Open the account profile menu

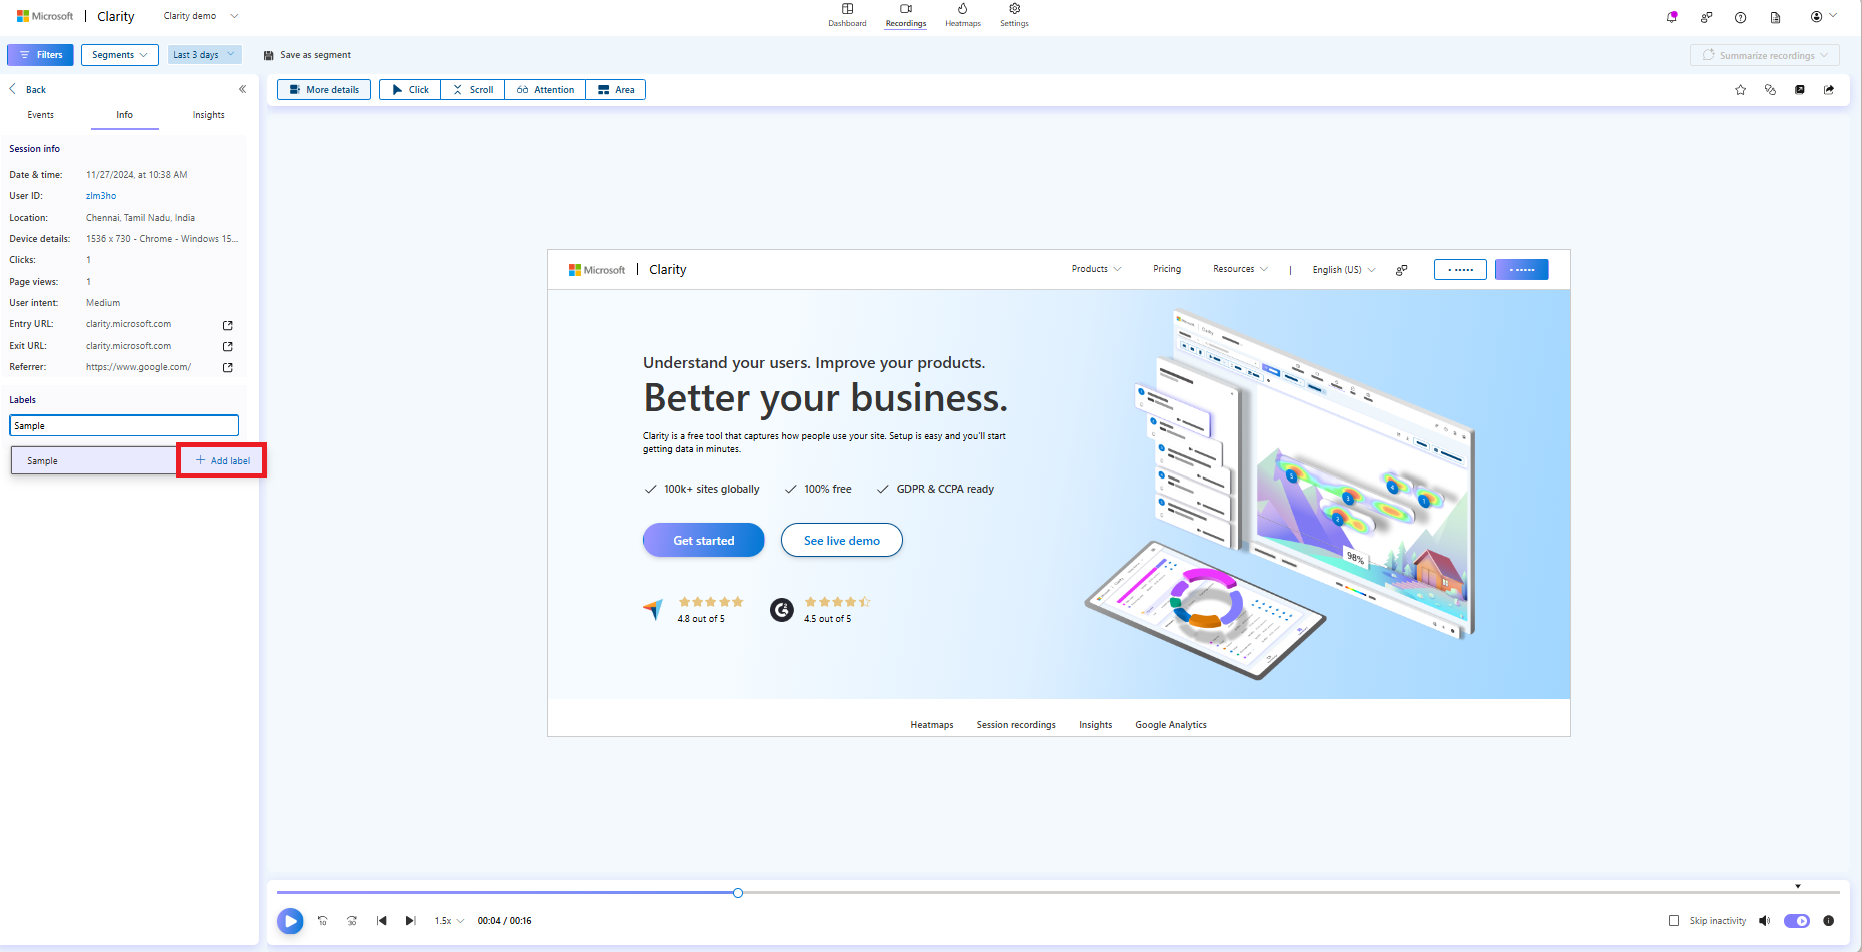point(1823,16)
